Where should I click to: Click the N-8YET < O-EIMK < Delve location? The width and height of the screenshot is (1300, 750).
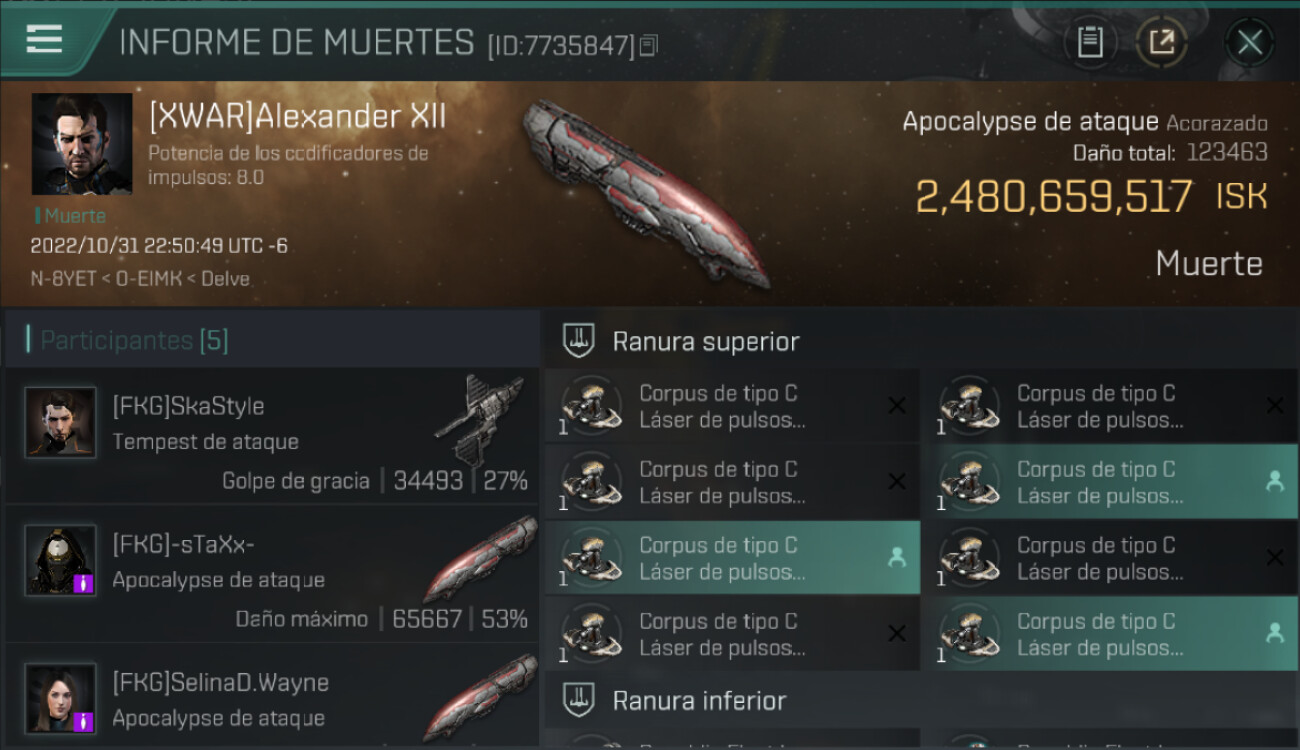[140, 278]
